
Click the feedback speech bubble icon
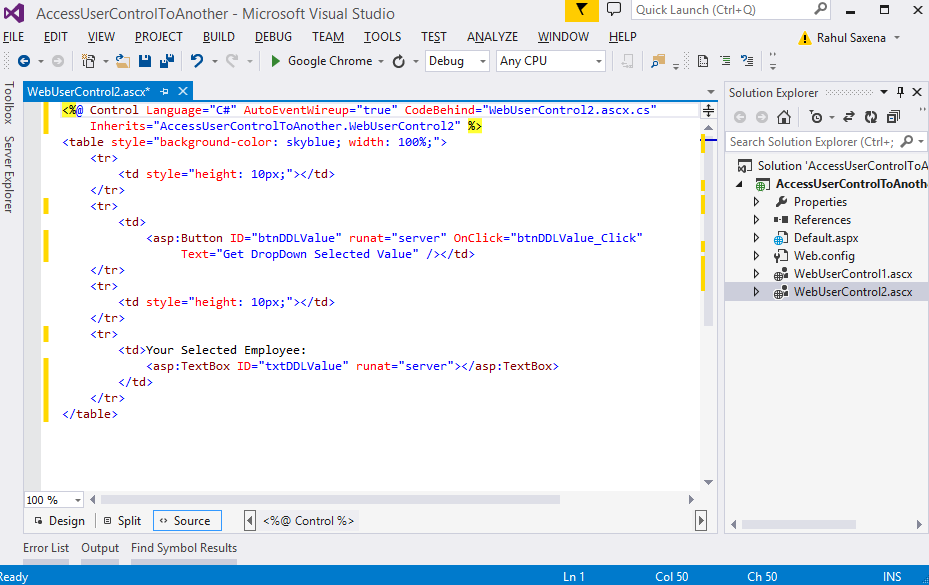point(614,10)
